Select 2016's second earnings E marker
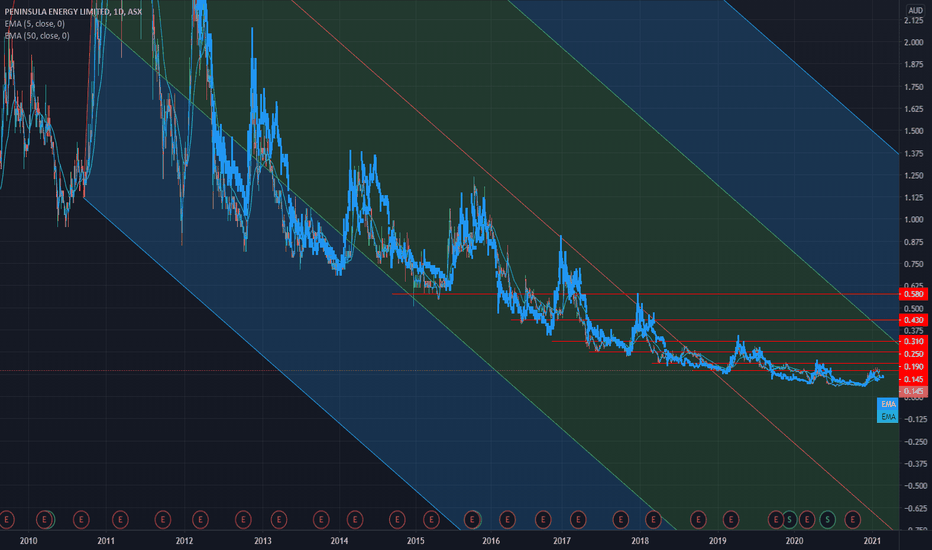 pyautogui.click(x=543, y=520)
